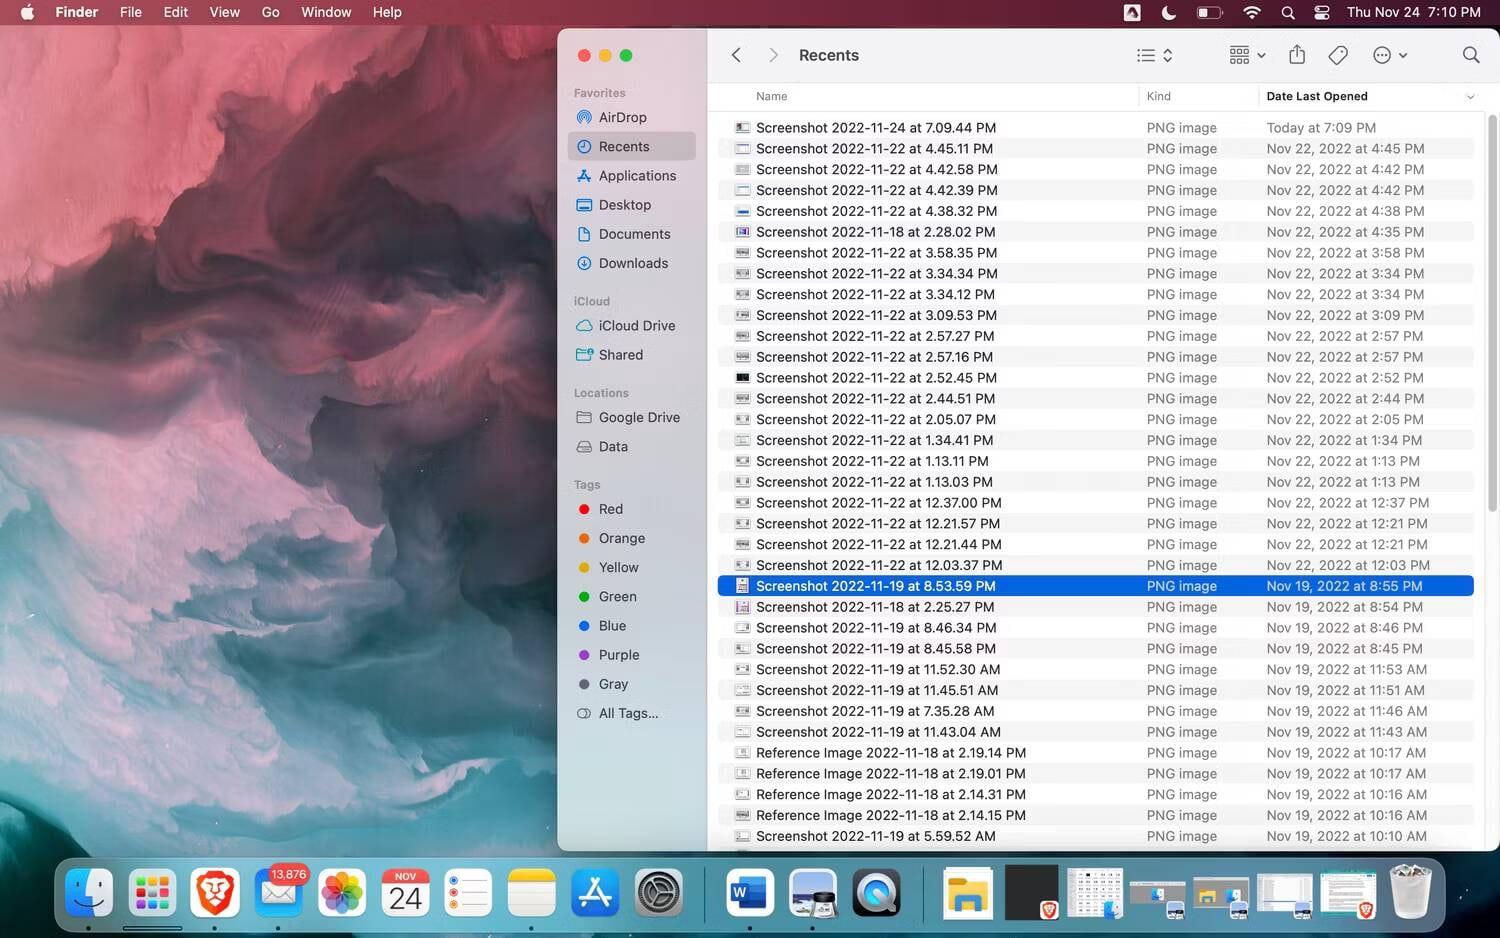
Task: Click the Red tag color swatch
Action: click(583, 508)
